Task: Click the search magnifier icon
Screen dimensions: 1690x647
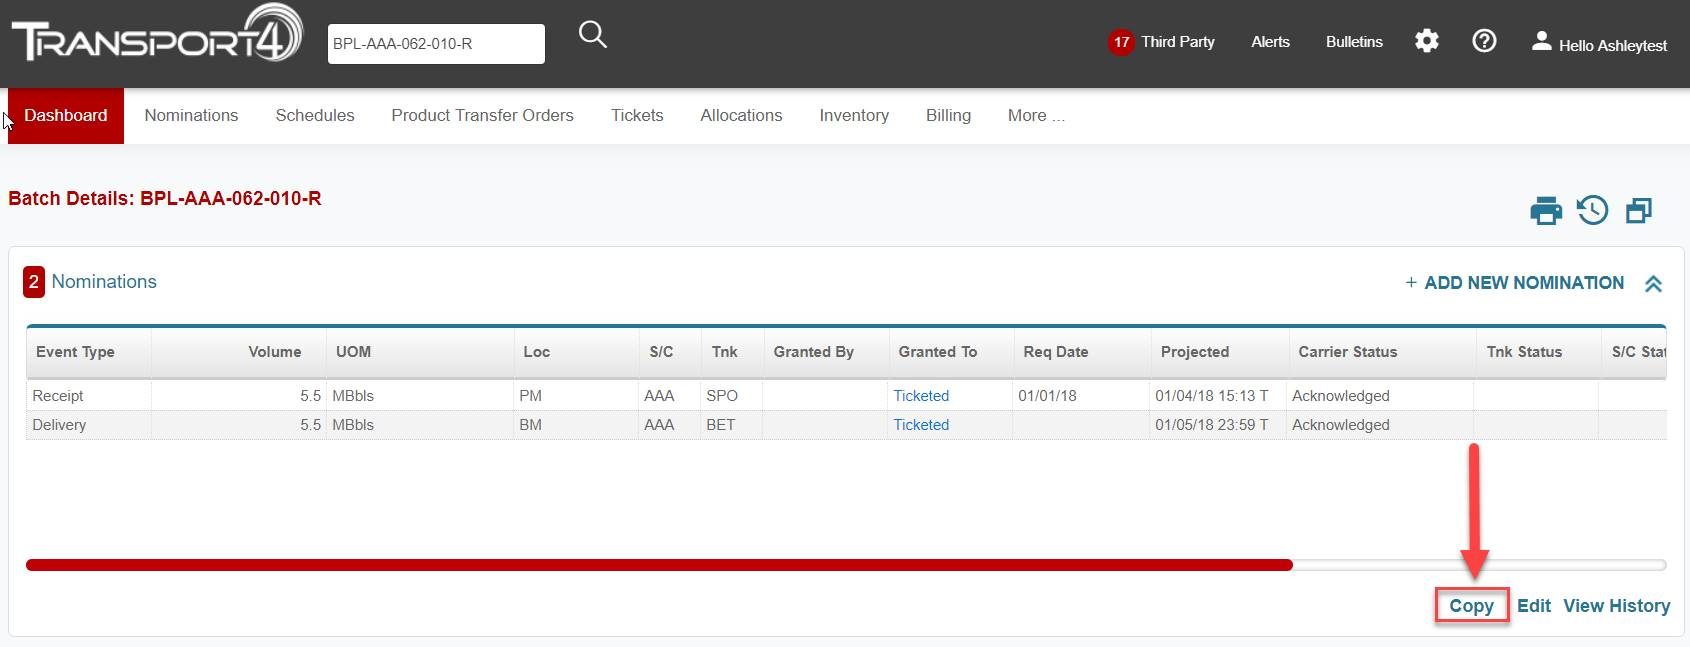Action: (593, 36)
